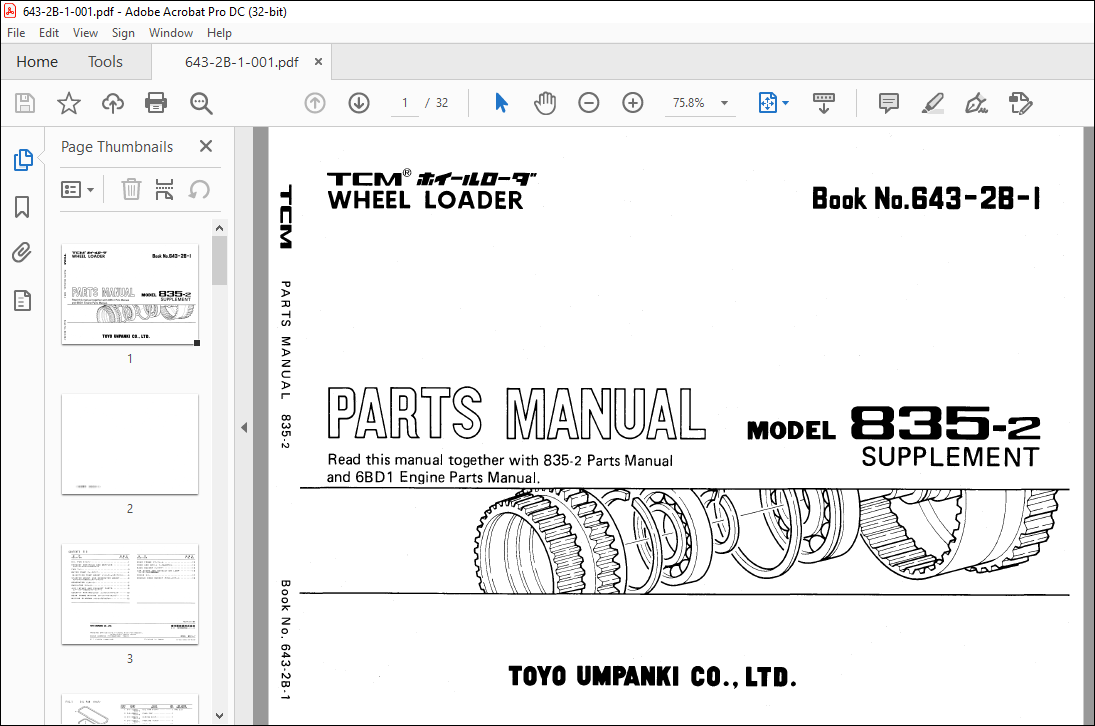The width and height of the screenshot is (1095, 726).
Task: Open fit page options dropdown arrow
Action: (x=786, y=103)
